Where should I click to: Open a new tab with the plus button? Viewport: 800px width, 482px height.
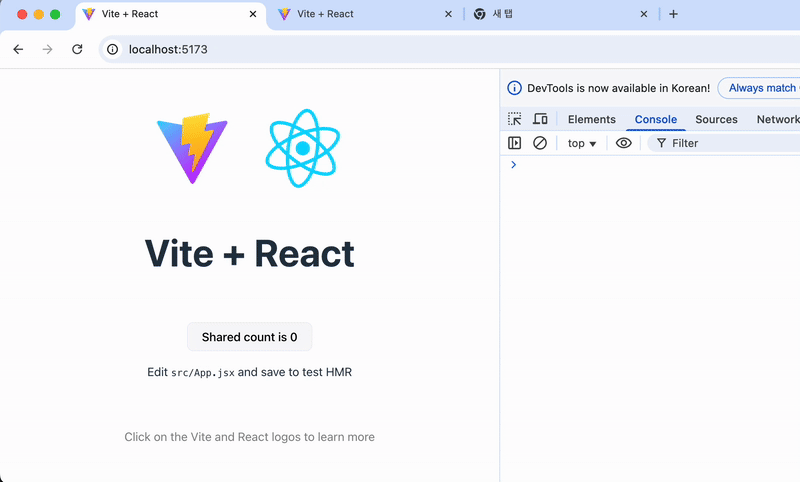673,14
